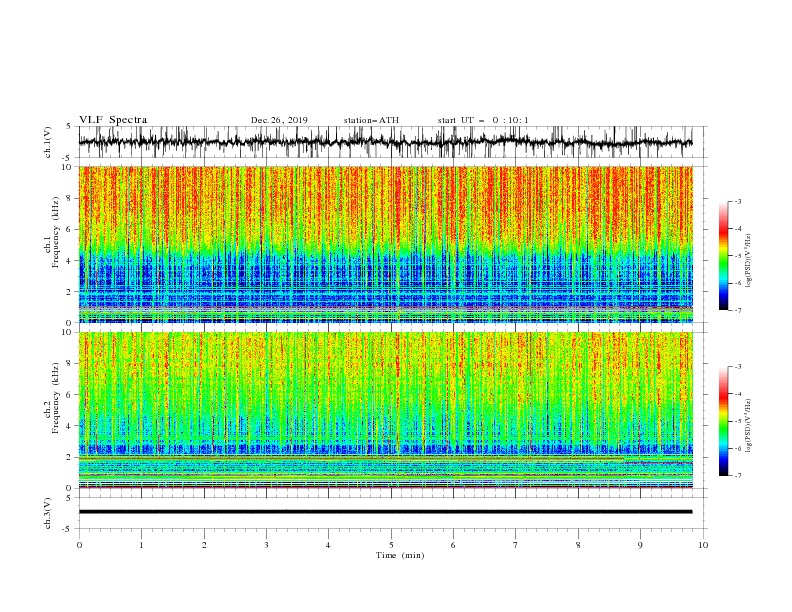Click the "-7" label on ch.2 color bar
Image resolution: width=792 pixels, height=612 pixels.
tap(738, 476)
